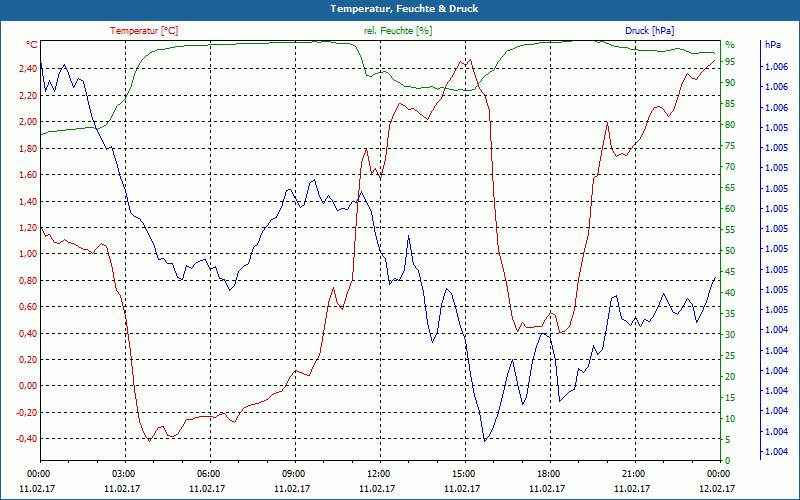Click the '15' humidity axis value
The image size is (800, 500).
tap(730, 397)
